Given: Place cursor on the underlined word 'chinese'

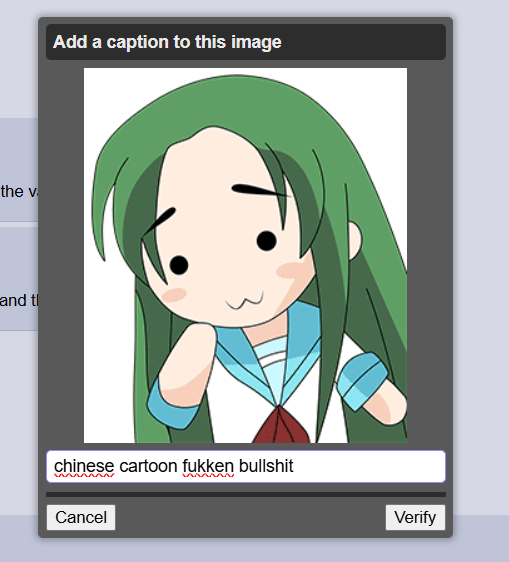Looking at the screenshot, I should [84, 466].
